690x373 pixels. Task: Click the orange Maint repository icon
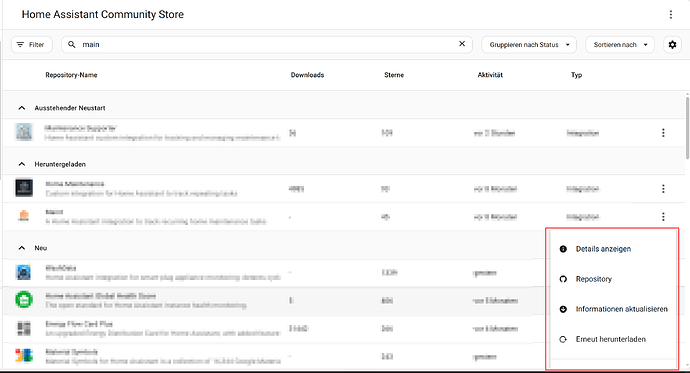(24, 216)
